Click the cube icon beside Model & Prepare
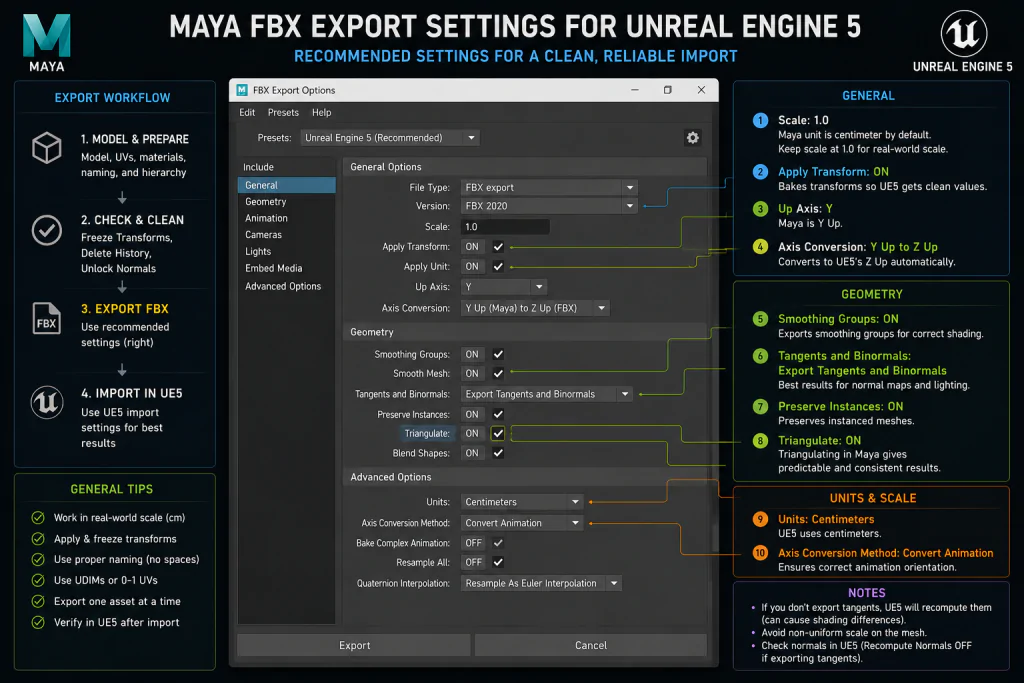The height and width of the screenshot is (683, 1024). pos(47,148)
